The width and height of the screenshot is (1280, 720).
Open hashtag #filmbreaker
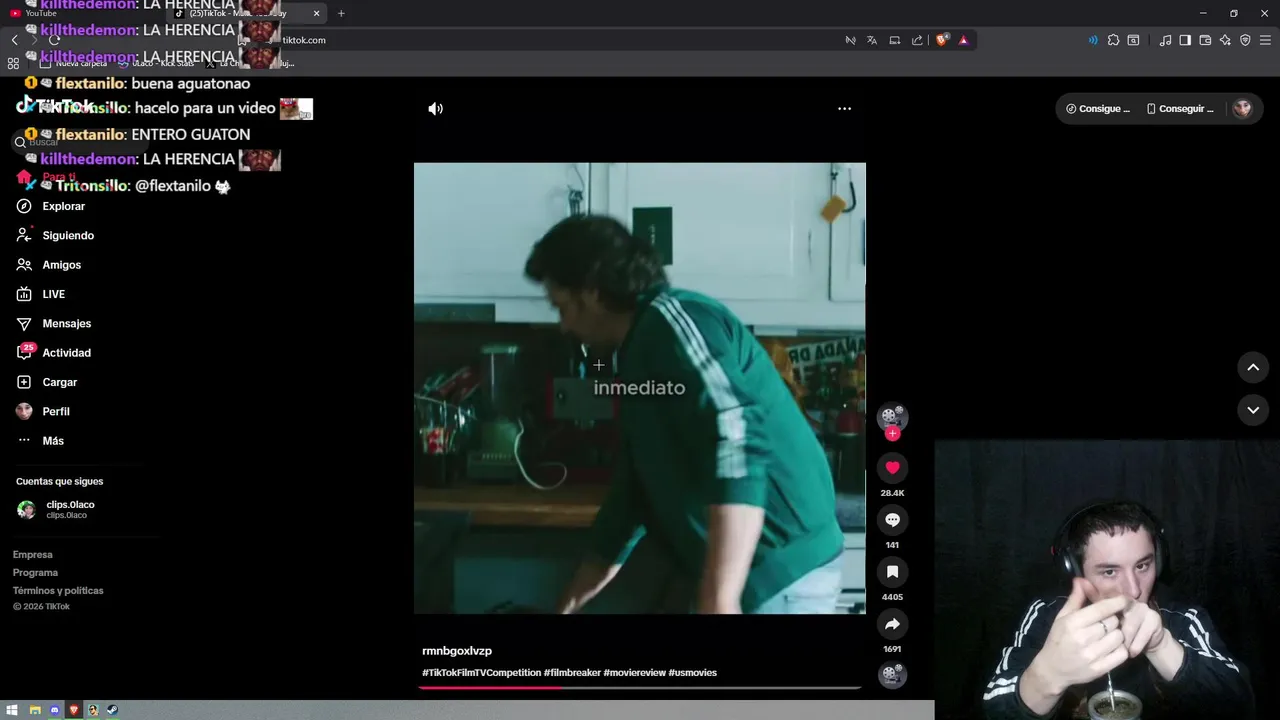coord(572,673)
